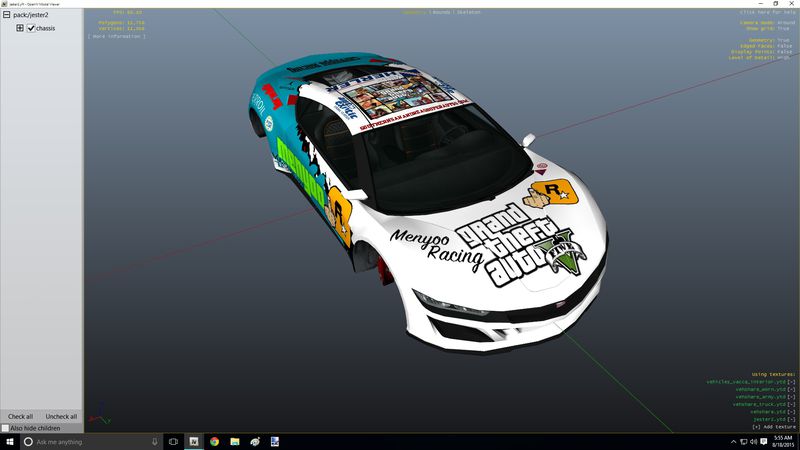800x450 pixels.
Task: Click the Cortana microphone icon
Action: tap(155, 442)
